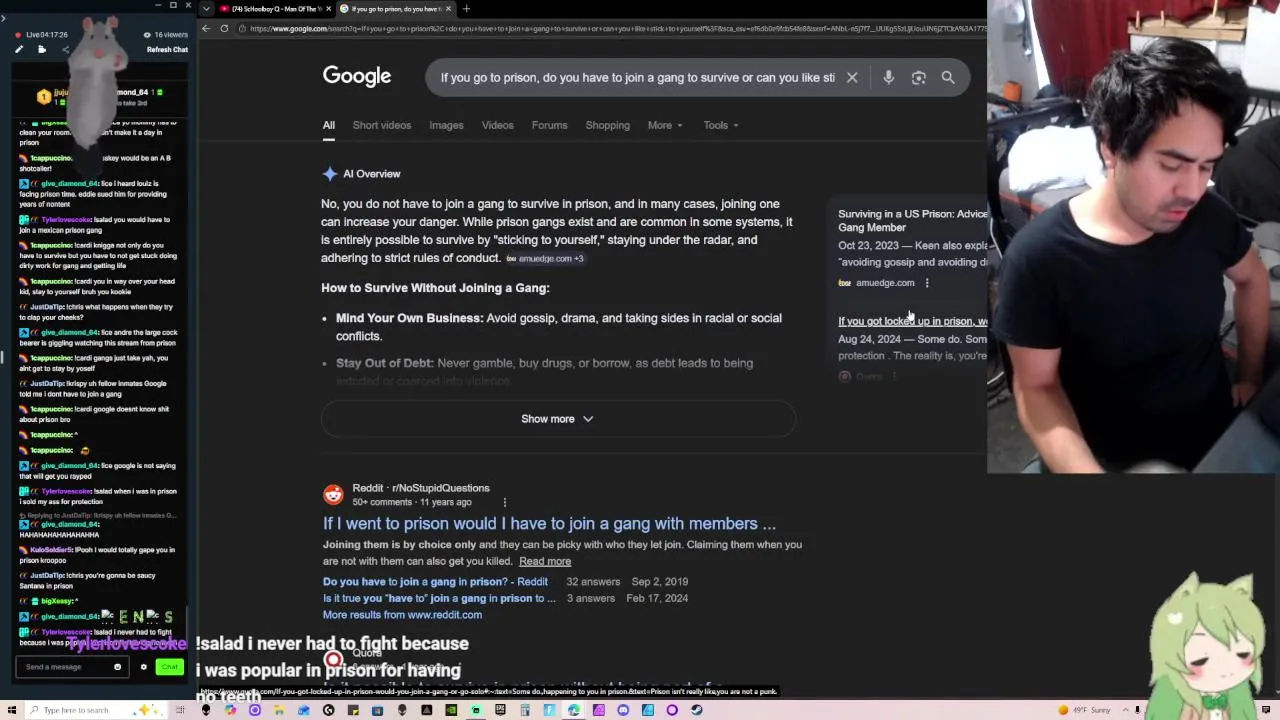Open 'If you got locked up in prison' link
The height and width of the screenshot is (720, 1280).
[912, 321]
